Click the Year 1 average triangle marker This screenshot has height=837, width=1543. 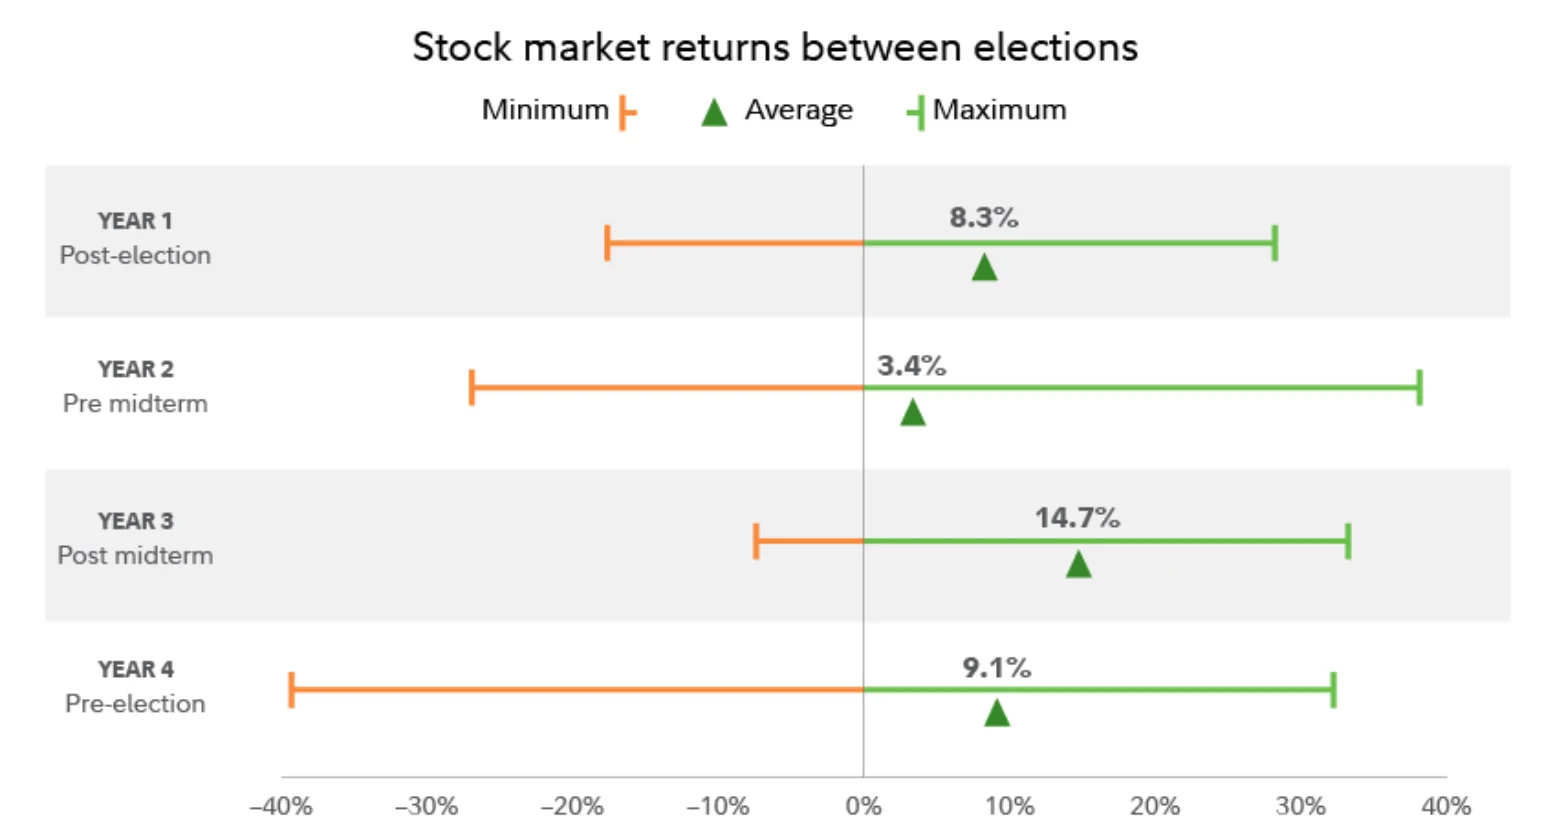[984, 268]
